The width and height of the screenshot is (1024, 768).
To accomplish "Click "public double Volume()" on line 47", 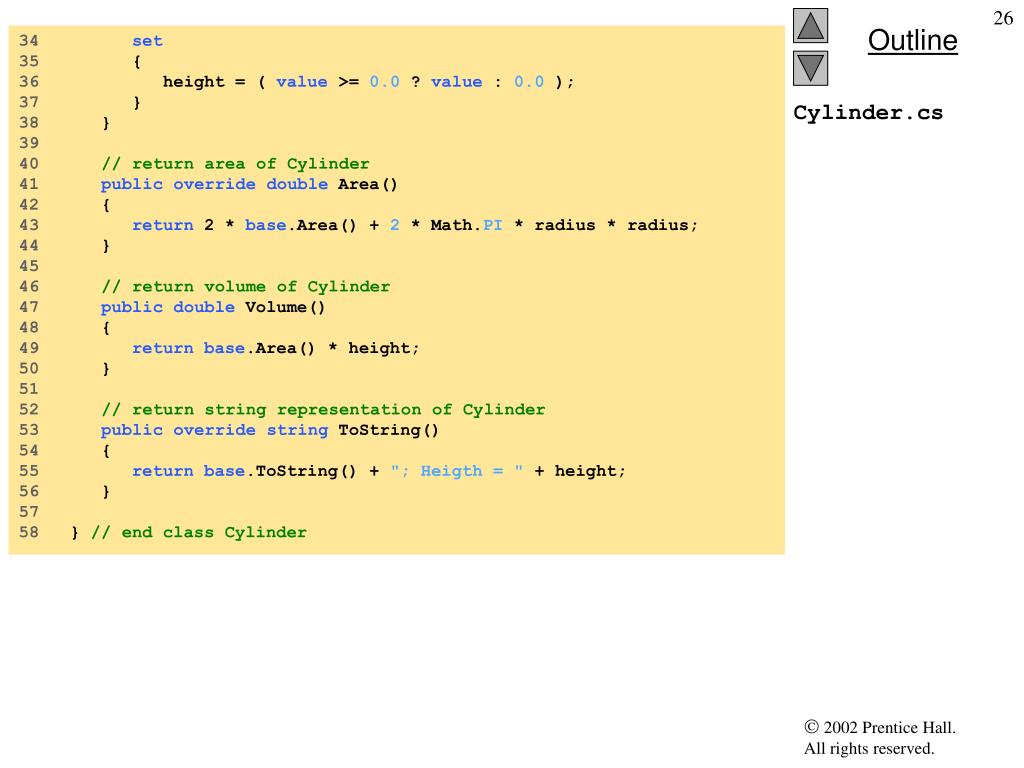I will pos(213,307).
